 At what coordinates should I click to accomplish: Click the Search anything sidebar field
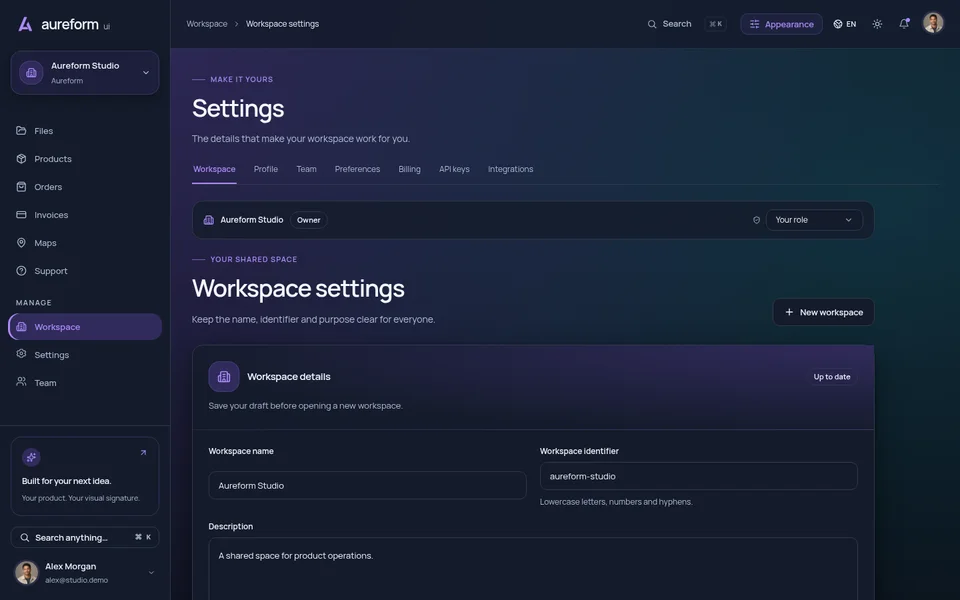85,538
